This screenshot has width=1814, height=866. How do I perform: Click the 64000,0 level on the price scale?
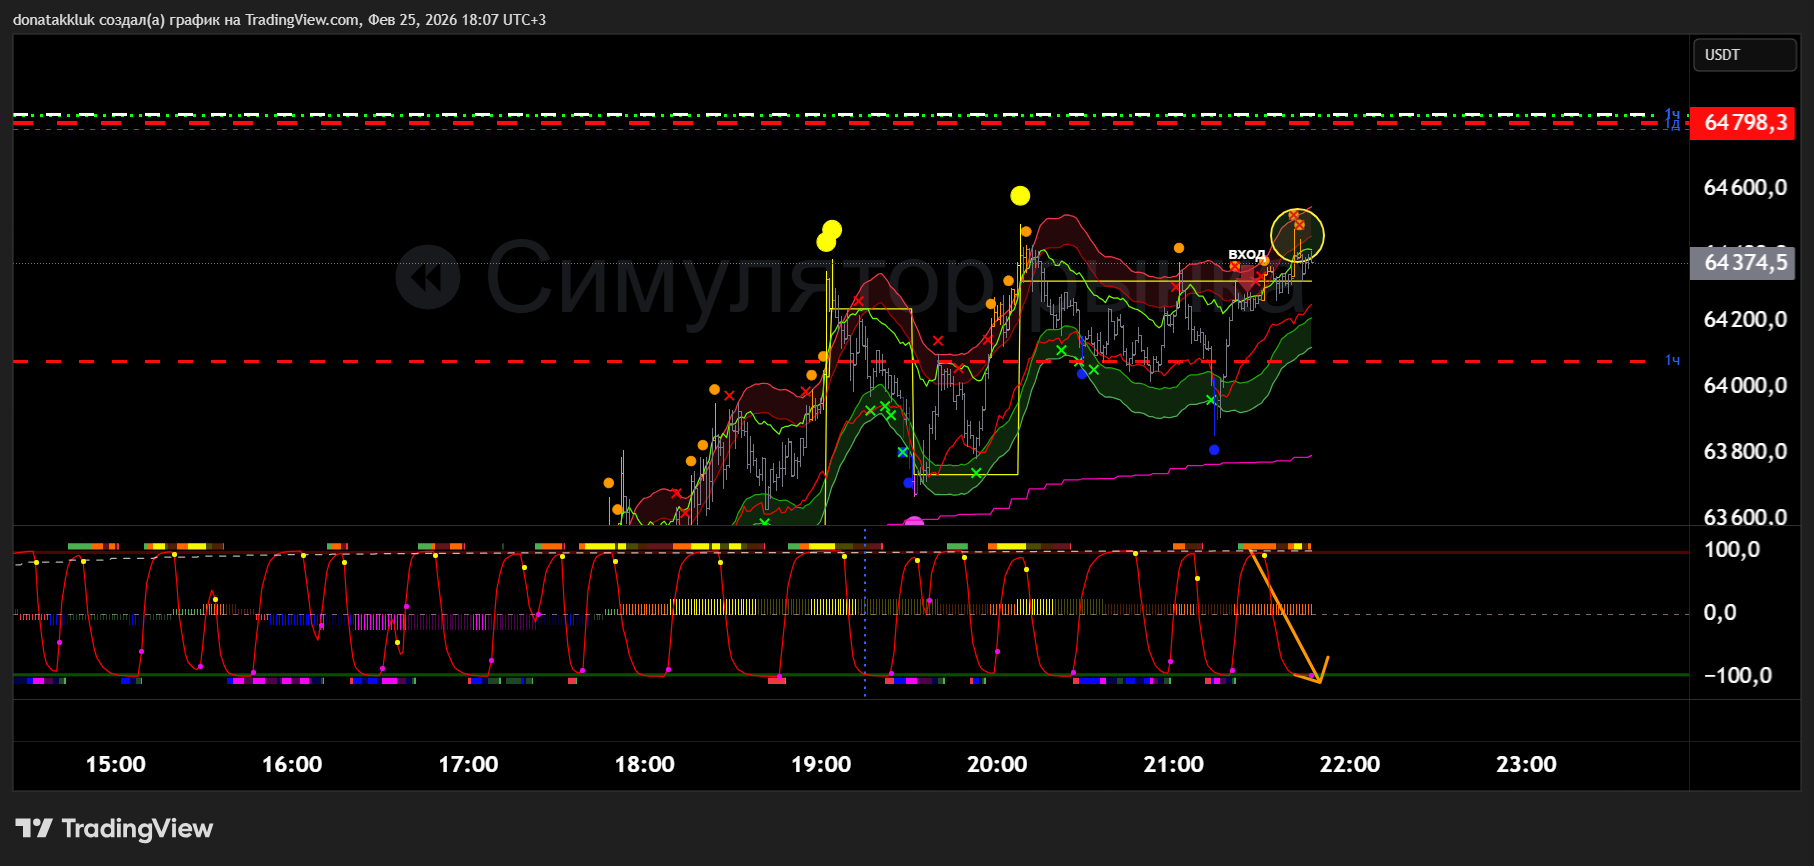(x=1745, y=386)
